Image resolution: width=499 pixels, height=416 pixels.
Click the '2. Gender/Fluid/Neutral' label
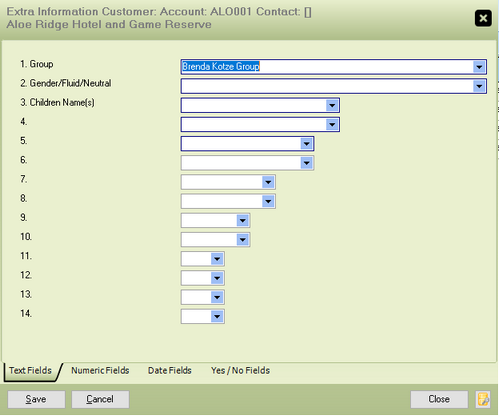point(66,83)
